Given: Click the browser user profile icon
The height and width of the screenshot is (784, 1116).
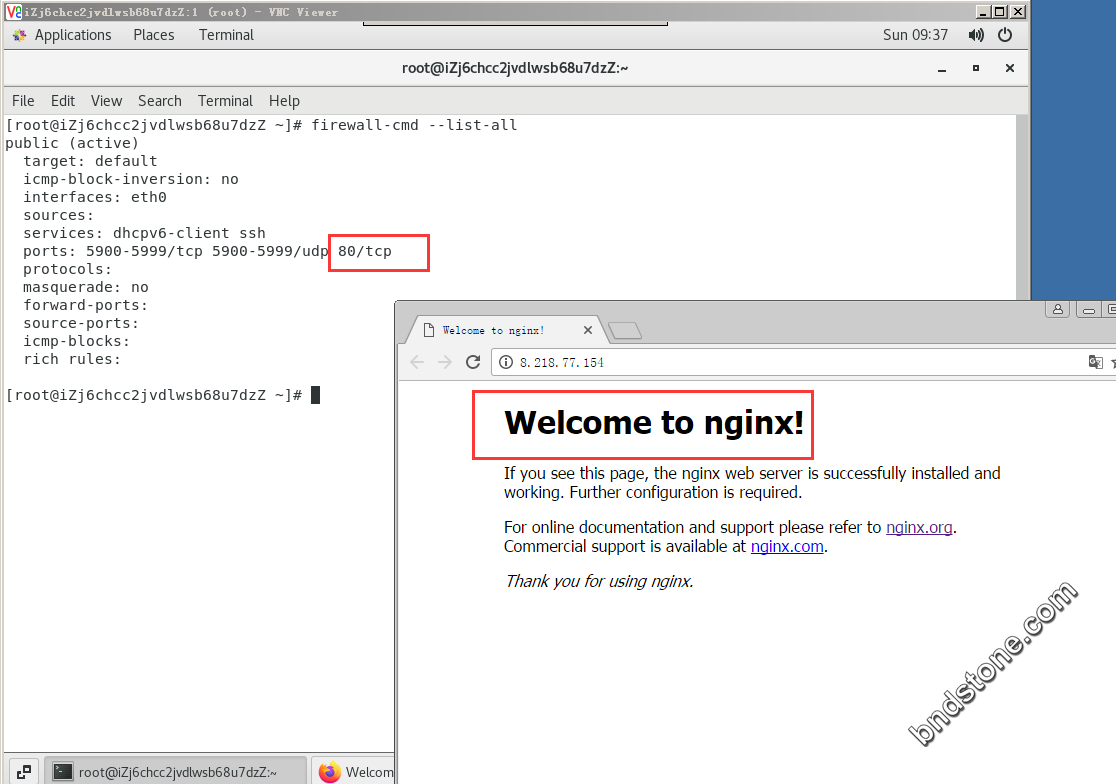Looking at the screenshot, I should pyautogui.click(x=1058, y=309).
